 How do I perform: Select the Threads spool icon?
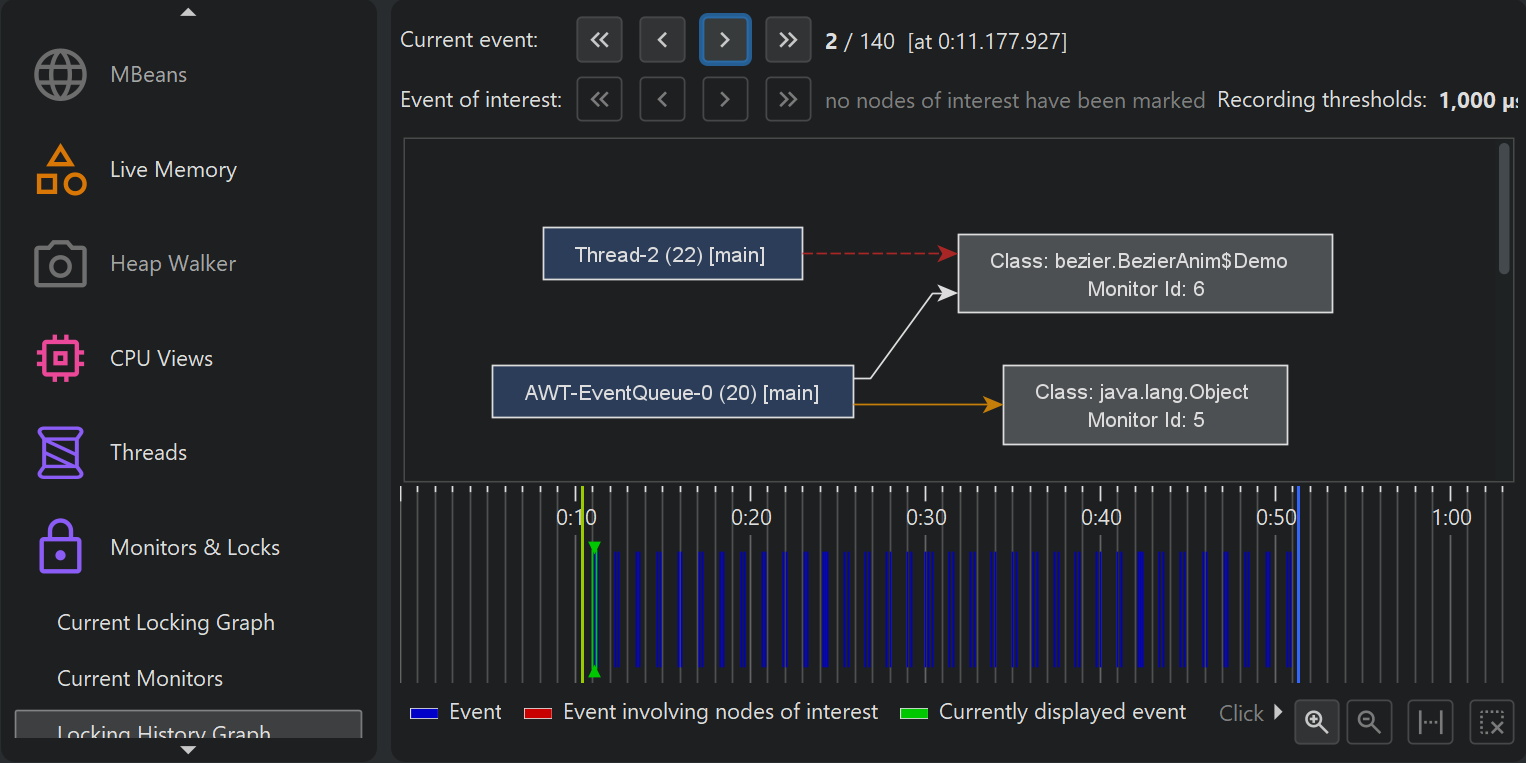(x=60, y=453)
